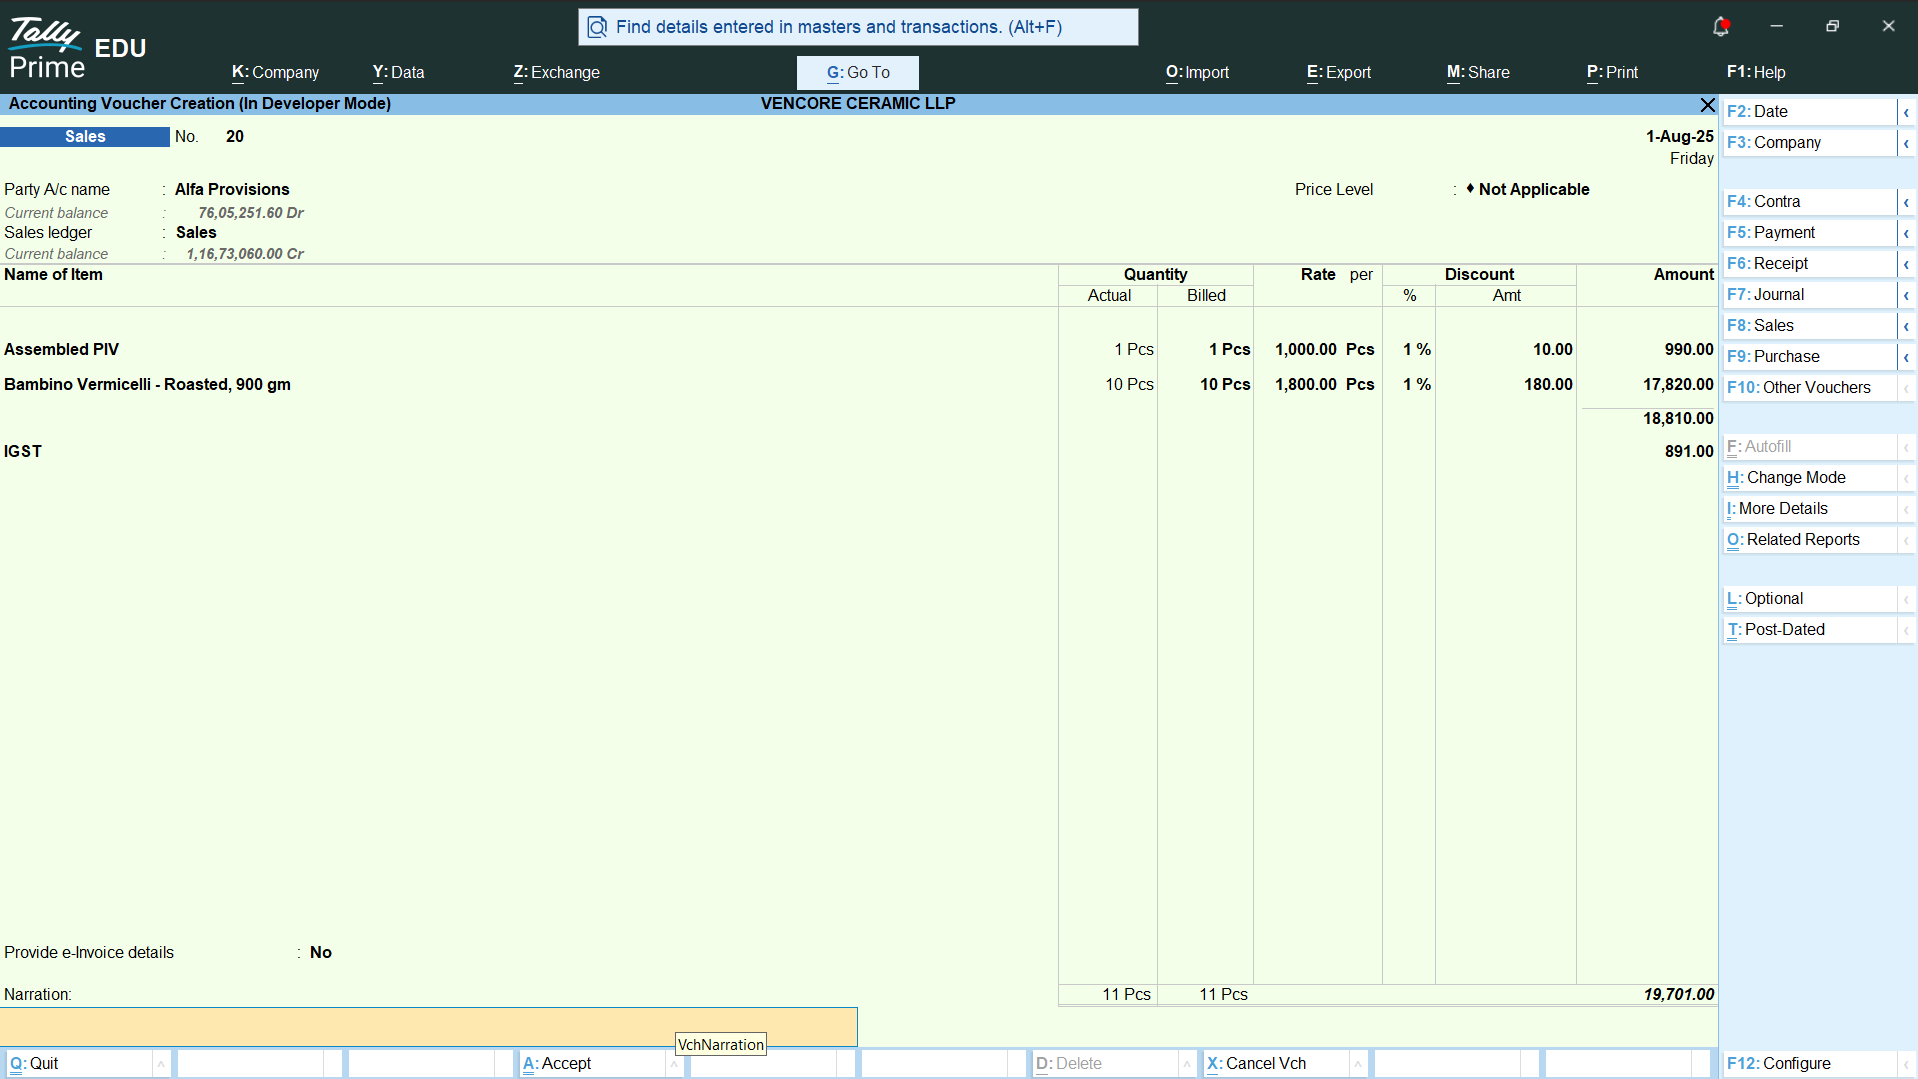
Task: Select the Bambino Vermicelli item row
Action: (x=858, y=385)
